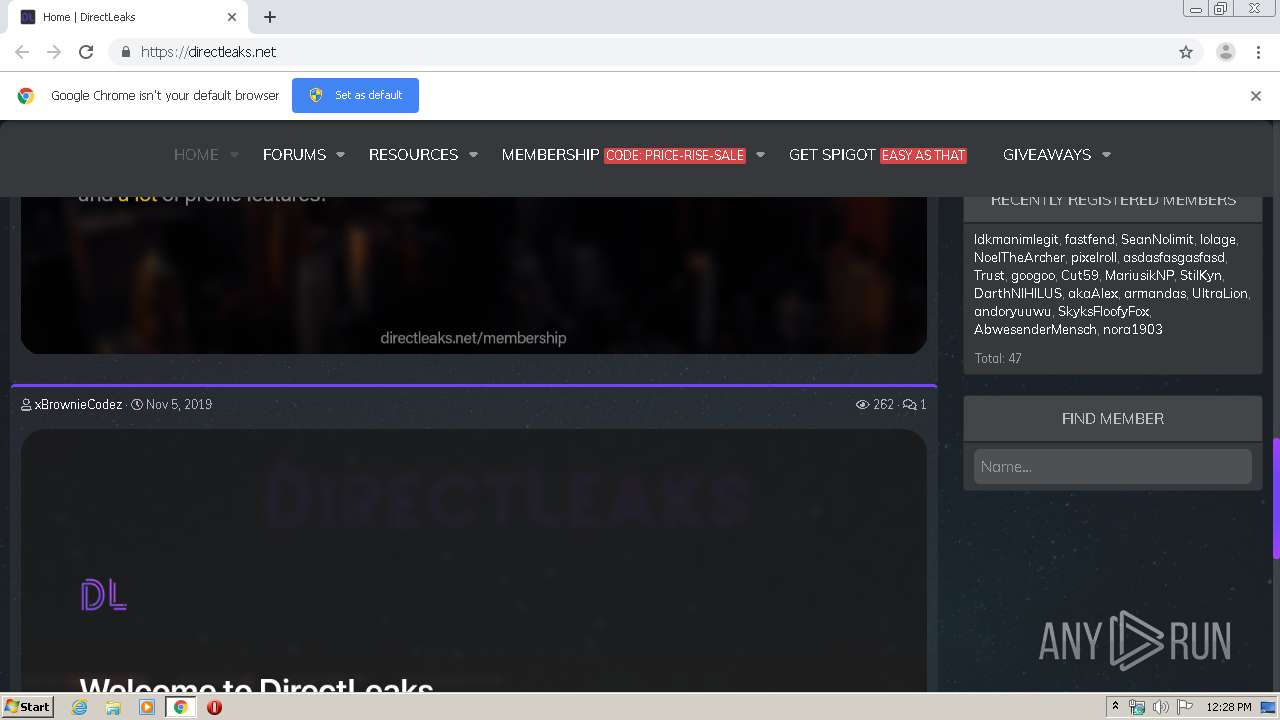Open the media player taskbar icon

(x=147, y=707)
